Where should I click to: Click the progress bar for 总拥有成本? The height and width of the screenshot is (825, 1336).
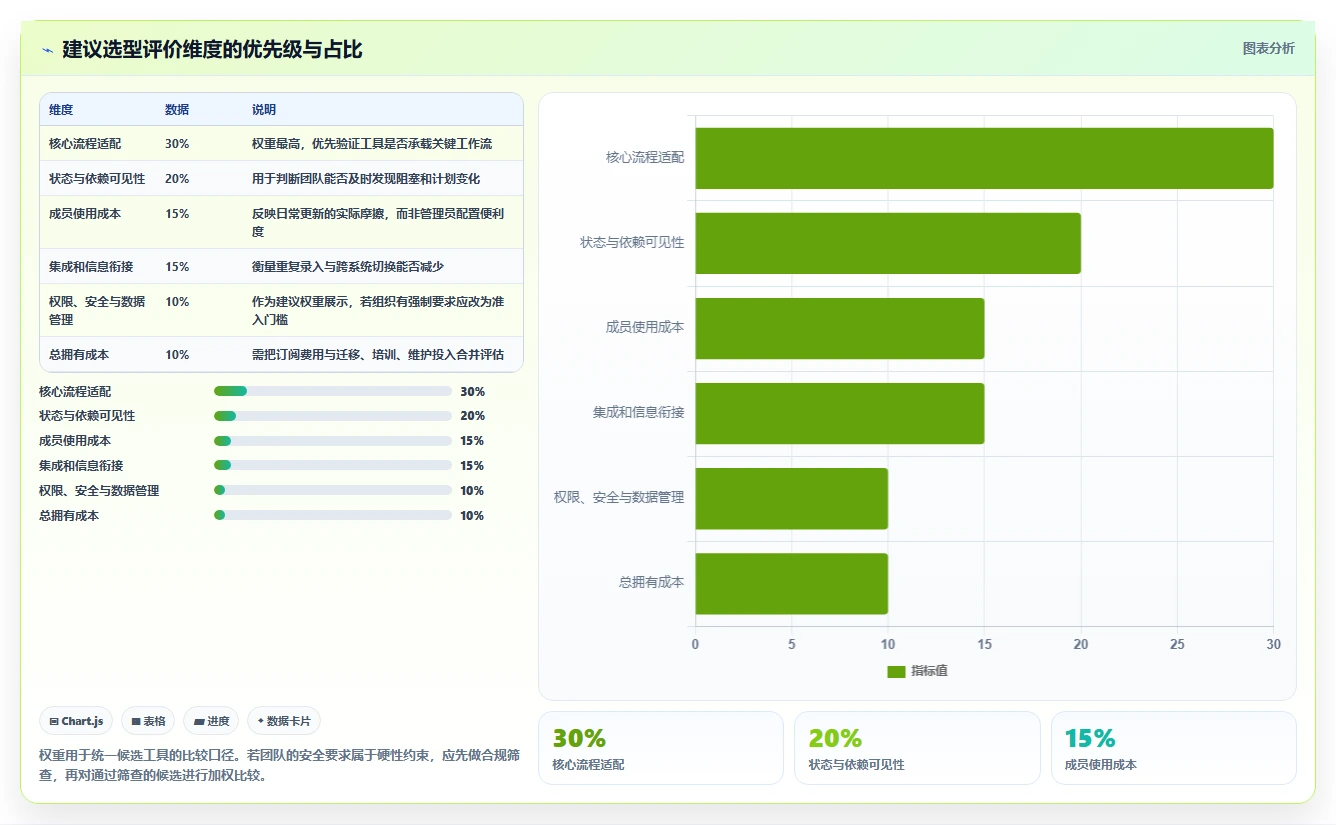point(333,516)
